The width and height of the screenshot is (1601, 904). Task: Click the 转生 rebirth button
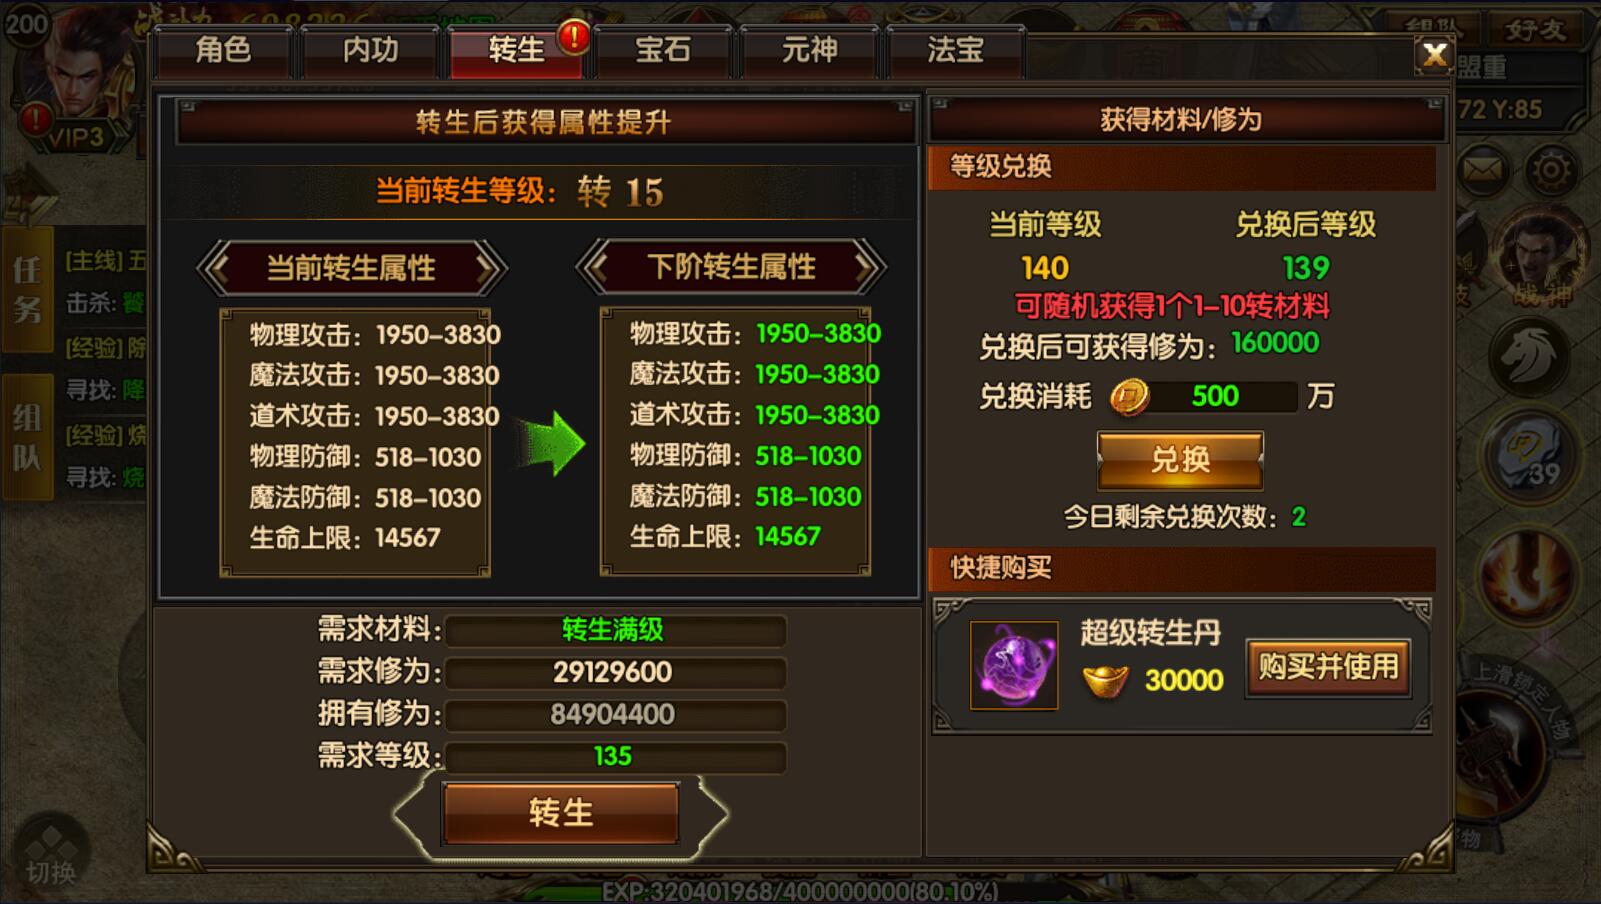561,812
